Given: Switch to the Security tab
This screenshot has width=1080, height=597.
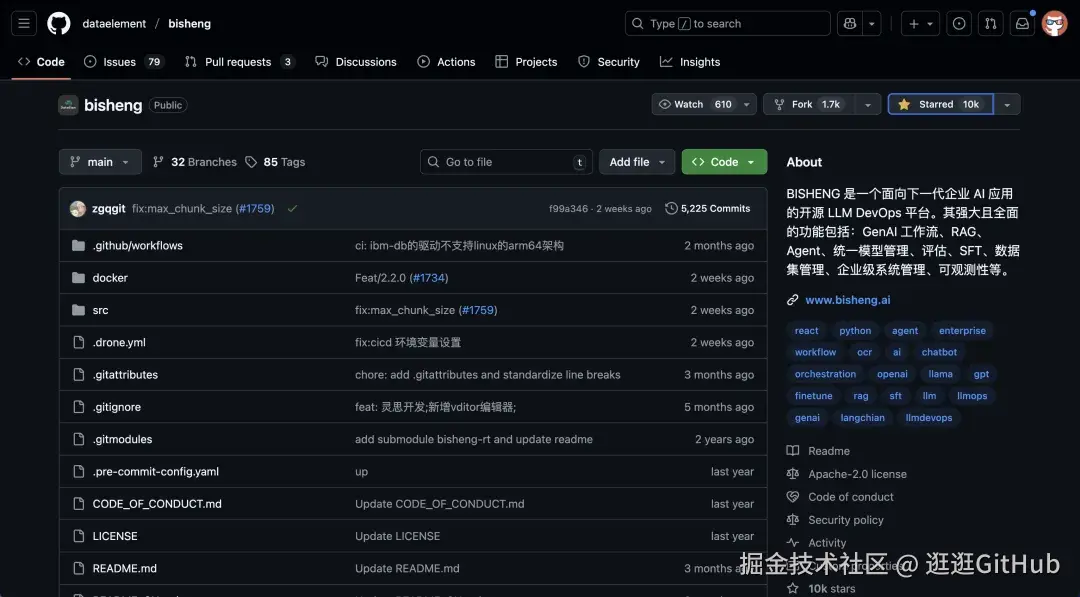Looking at the screenshot, I should pyautogui.click(x=609, y=62).
